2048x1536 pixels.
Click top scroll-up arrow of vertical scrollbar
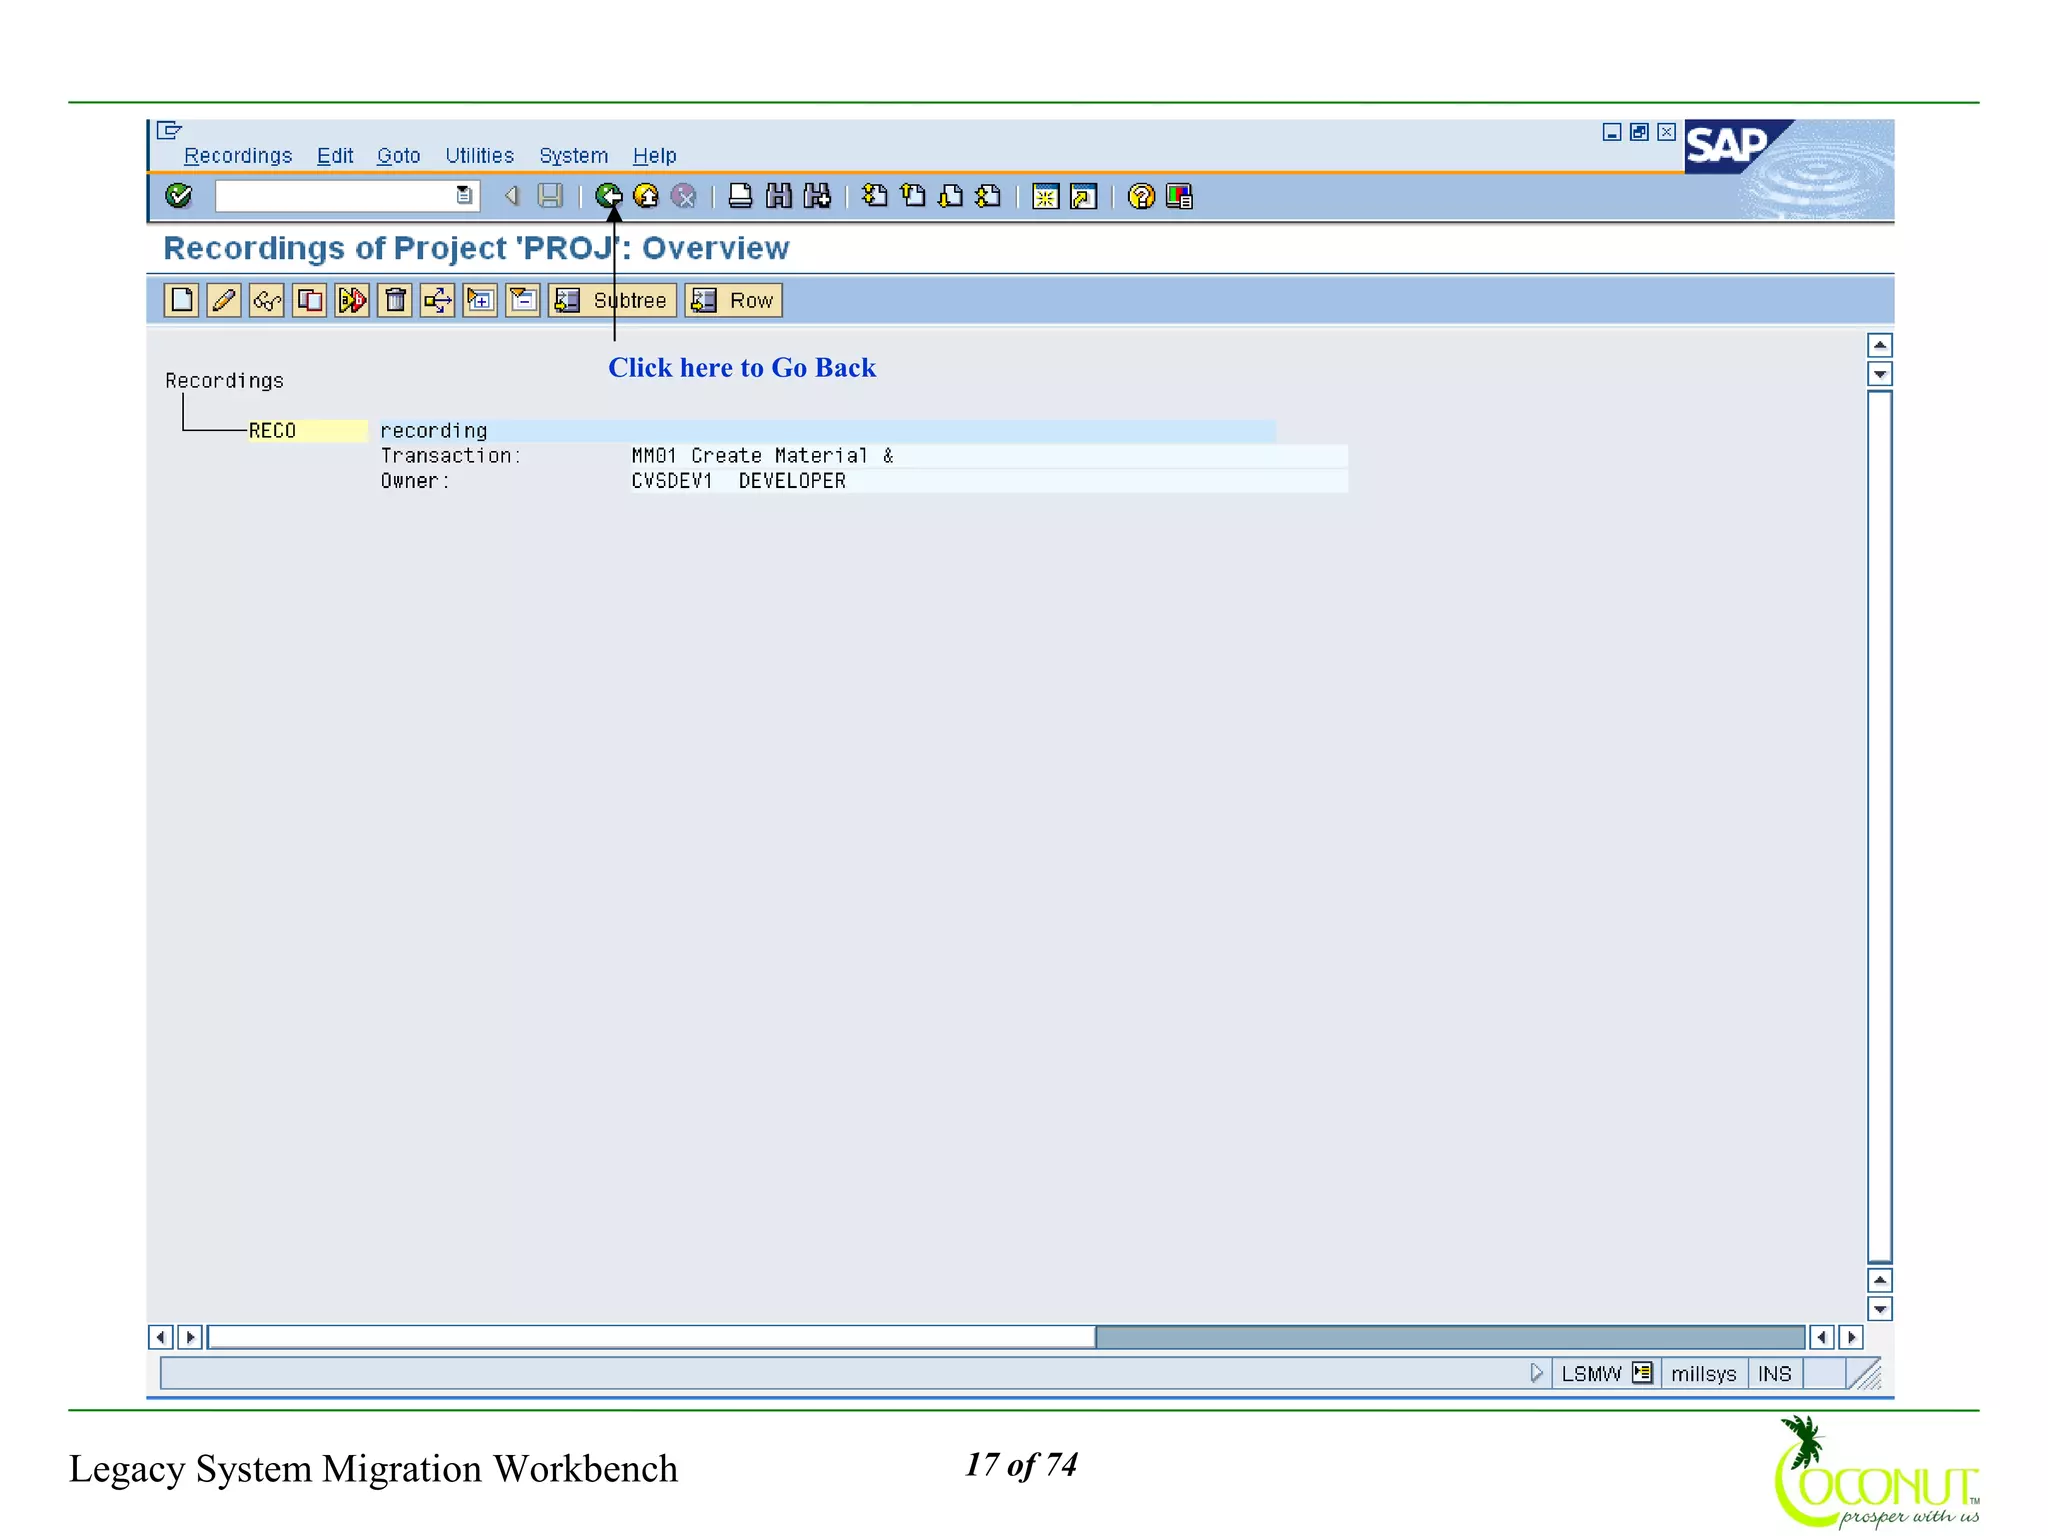(x=1880, y=345)
